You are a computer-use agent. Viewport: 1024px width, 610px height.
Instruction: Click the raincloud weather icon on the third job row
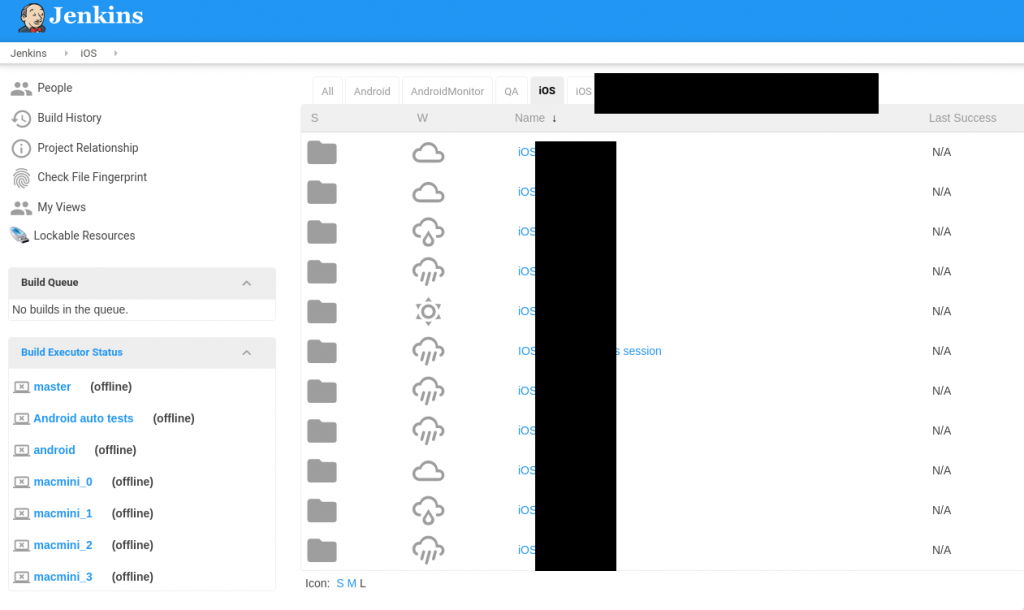(x=428, y=231)
